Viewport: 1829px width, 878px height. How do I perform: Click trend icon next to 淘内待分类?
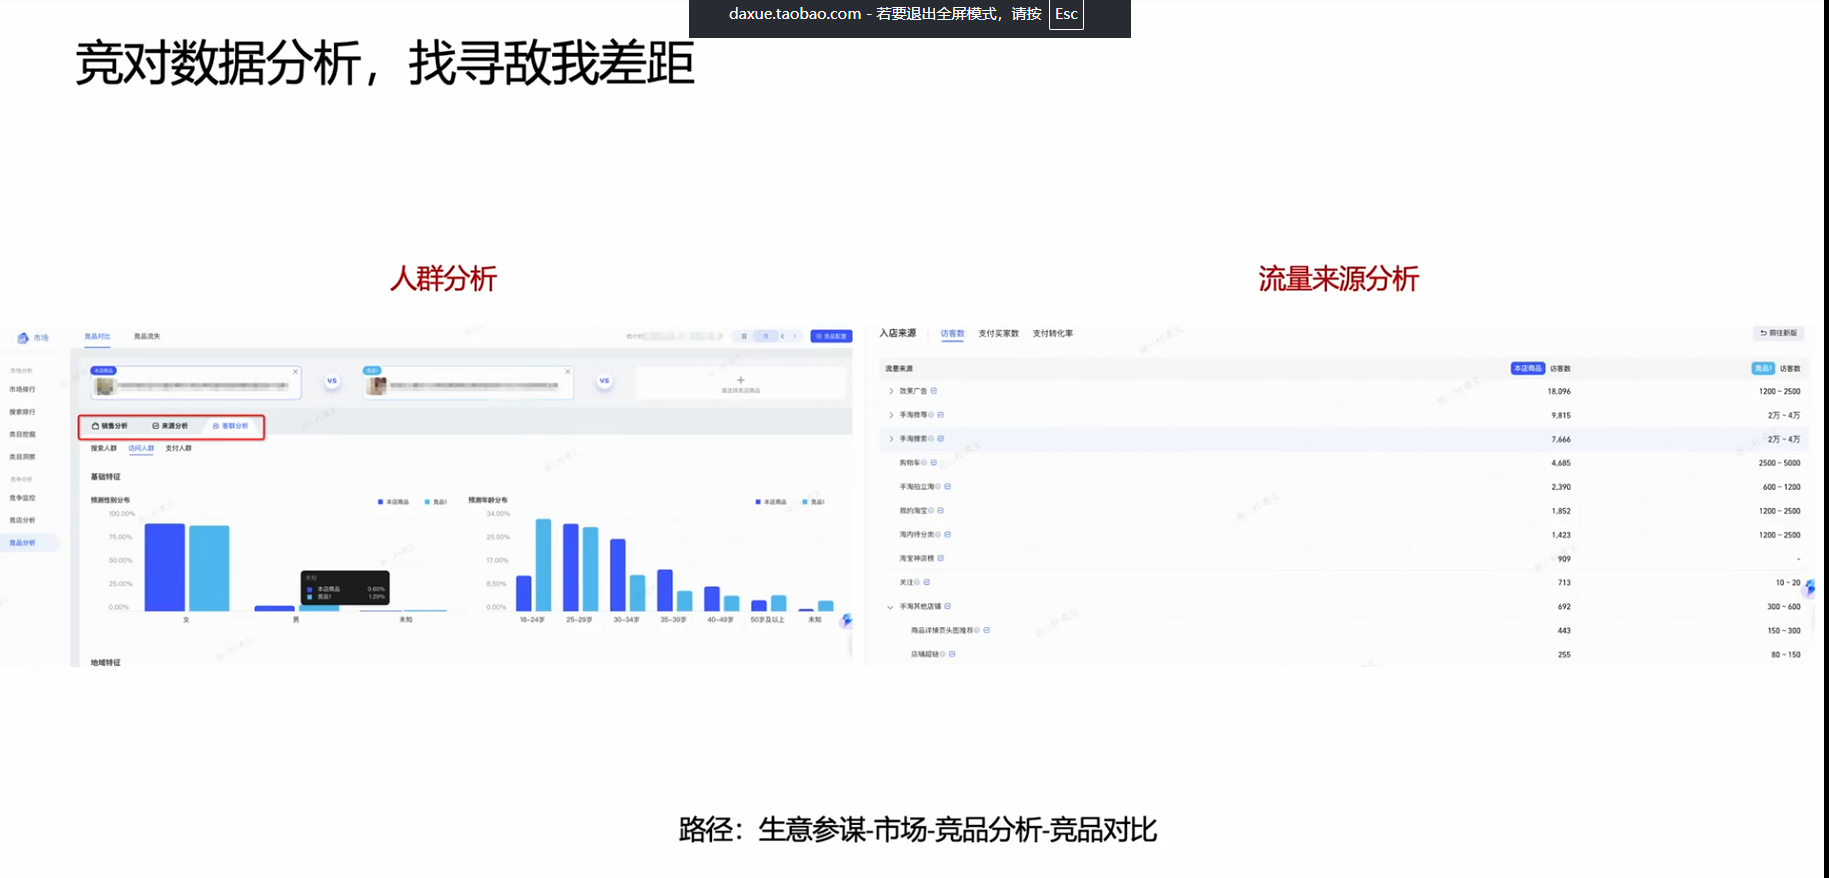point(948,535)
